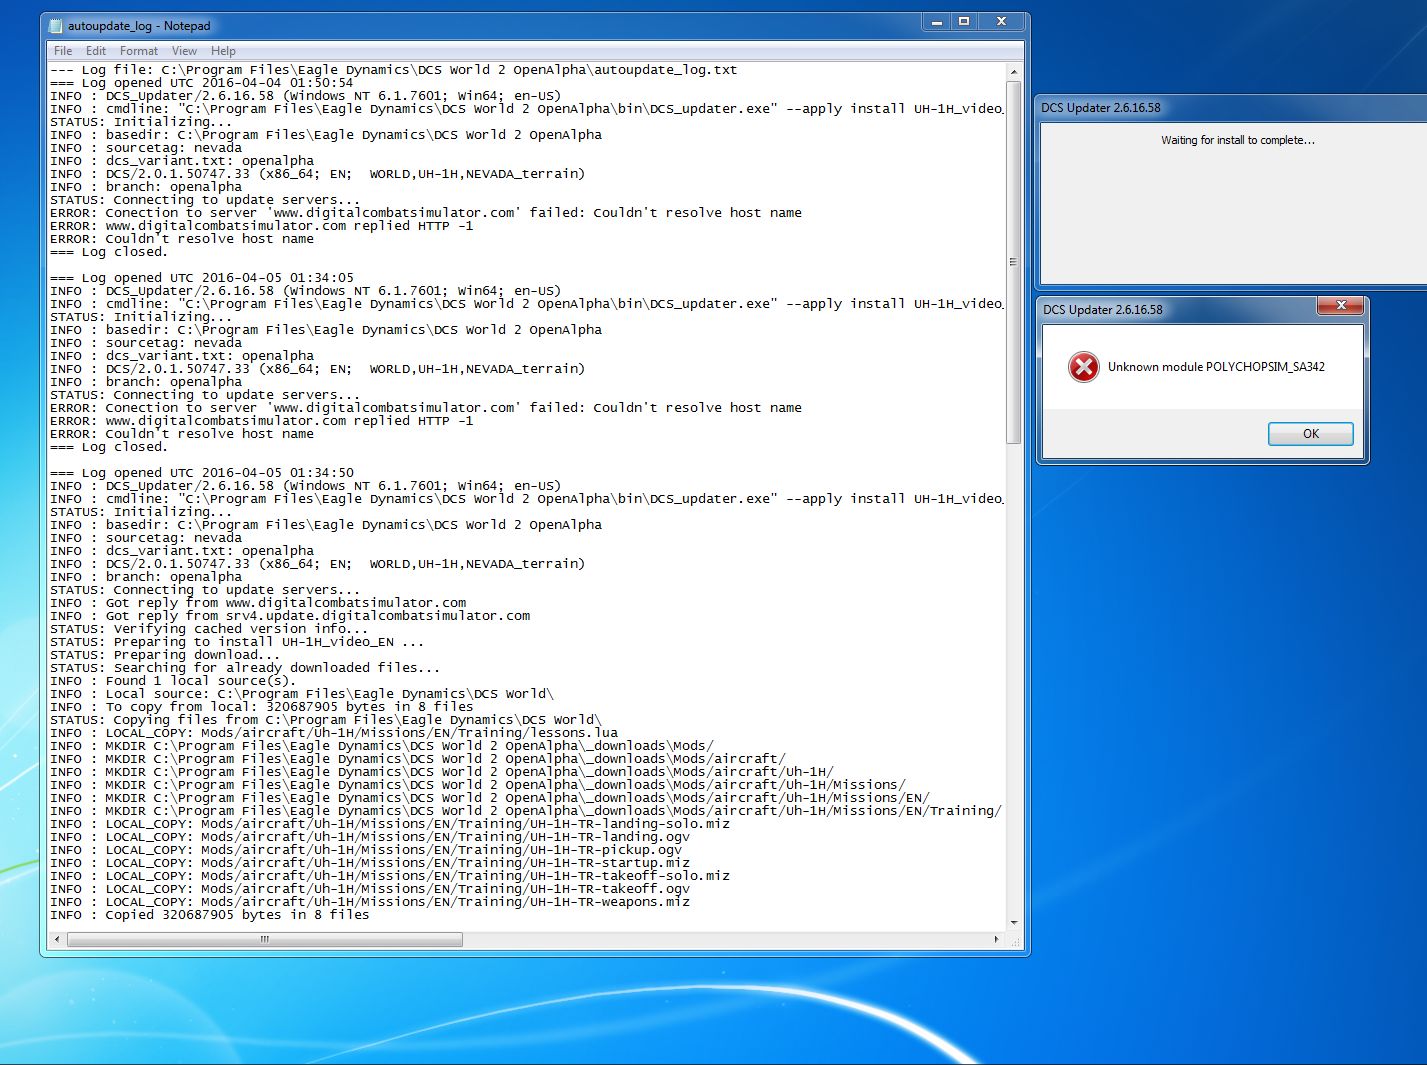The height and width of the screenshot is (1065, 1427).
Task: Click 'Preparing to install UH-1H_video_EN' line
Action: click(x=237, y=642)
